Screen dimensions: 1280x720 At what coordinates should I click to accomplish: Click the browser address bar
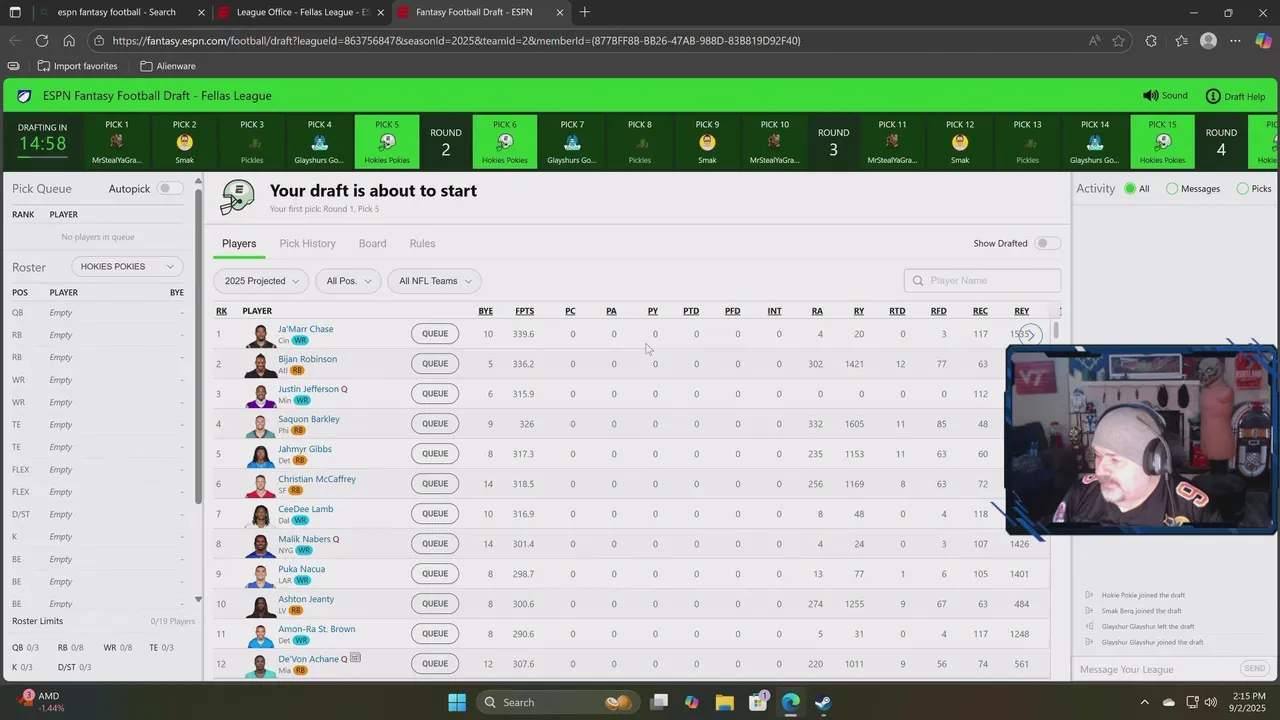(590, 41)
